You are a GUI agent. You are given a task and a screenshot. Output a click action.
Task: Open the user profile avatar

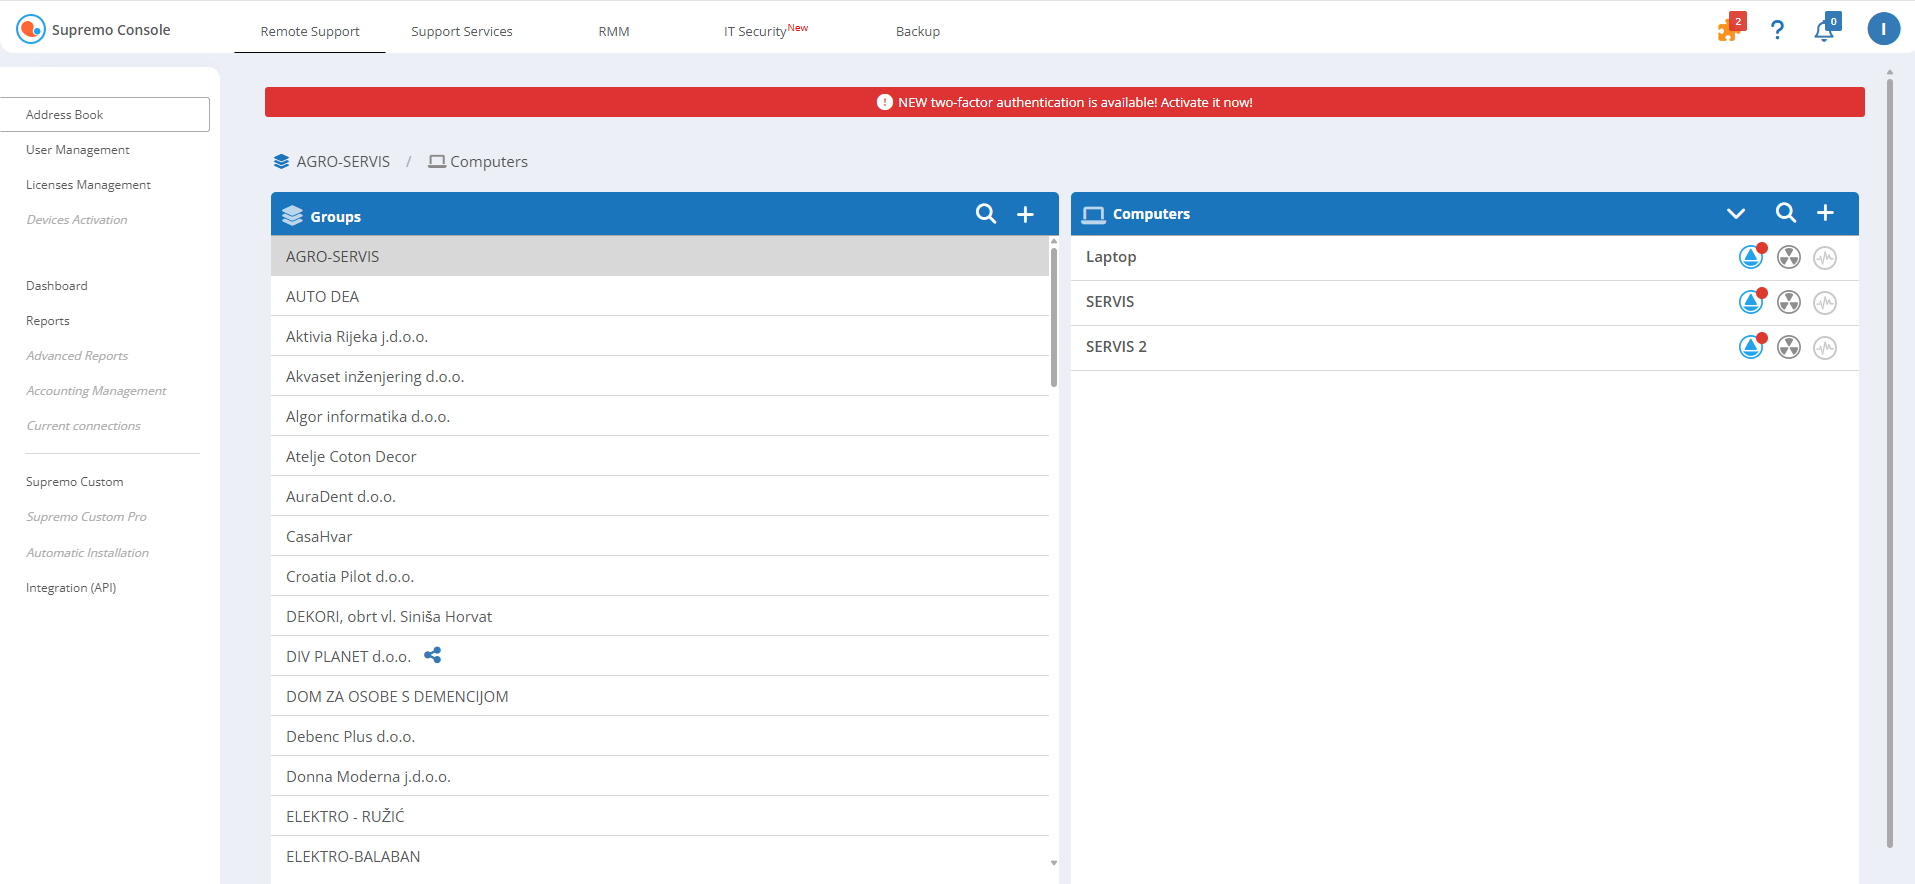pos(1884,29)
